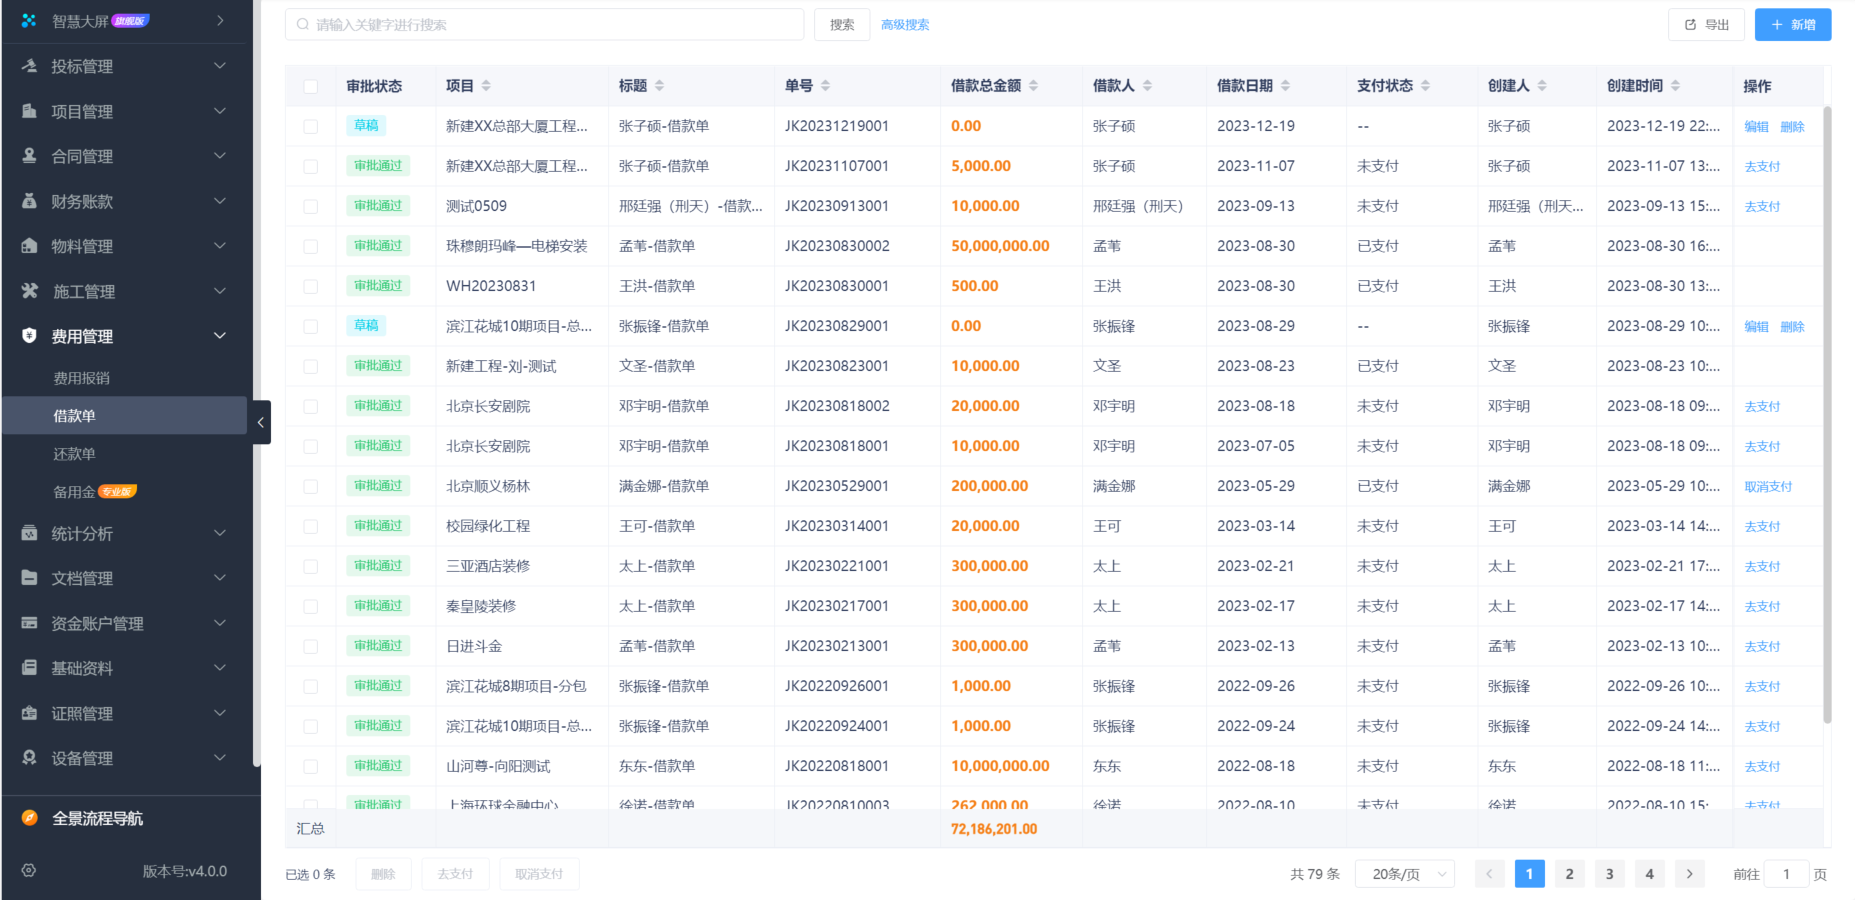Open the 智慧大屏 dashboard icon
1855x900 pixels.
[x=29, y=19]
